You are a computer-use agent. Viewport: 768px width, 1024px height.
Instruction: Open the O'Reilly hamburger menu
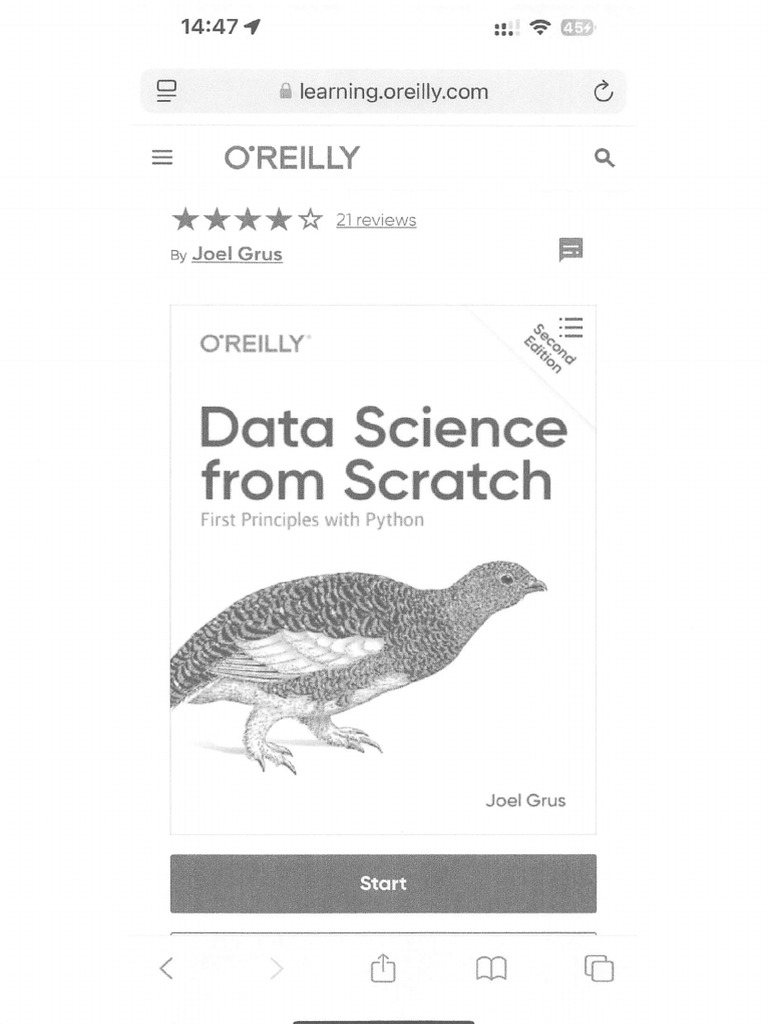click(162, 158)
